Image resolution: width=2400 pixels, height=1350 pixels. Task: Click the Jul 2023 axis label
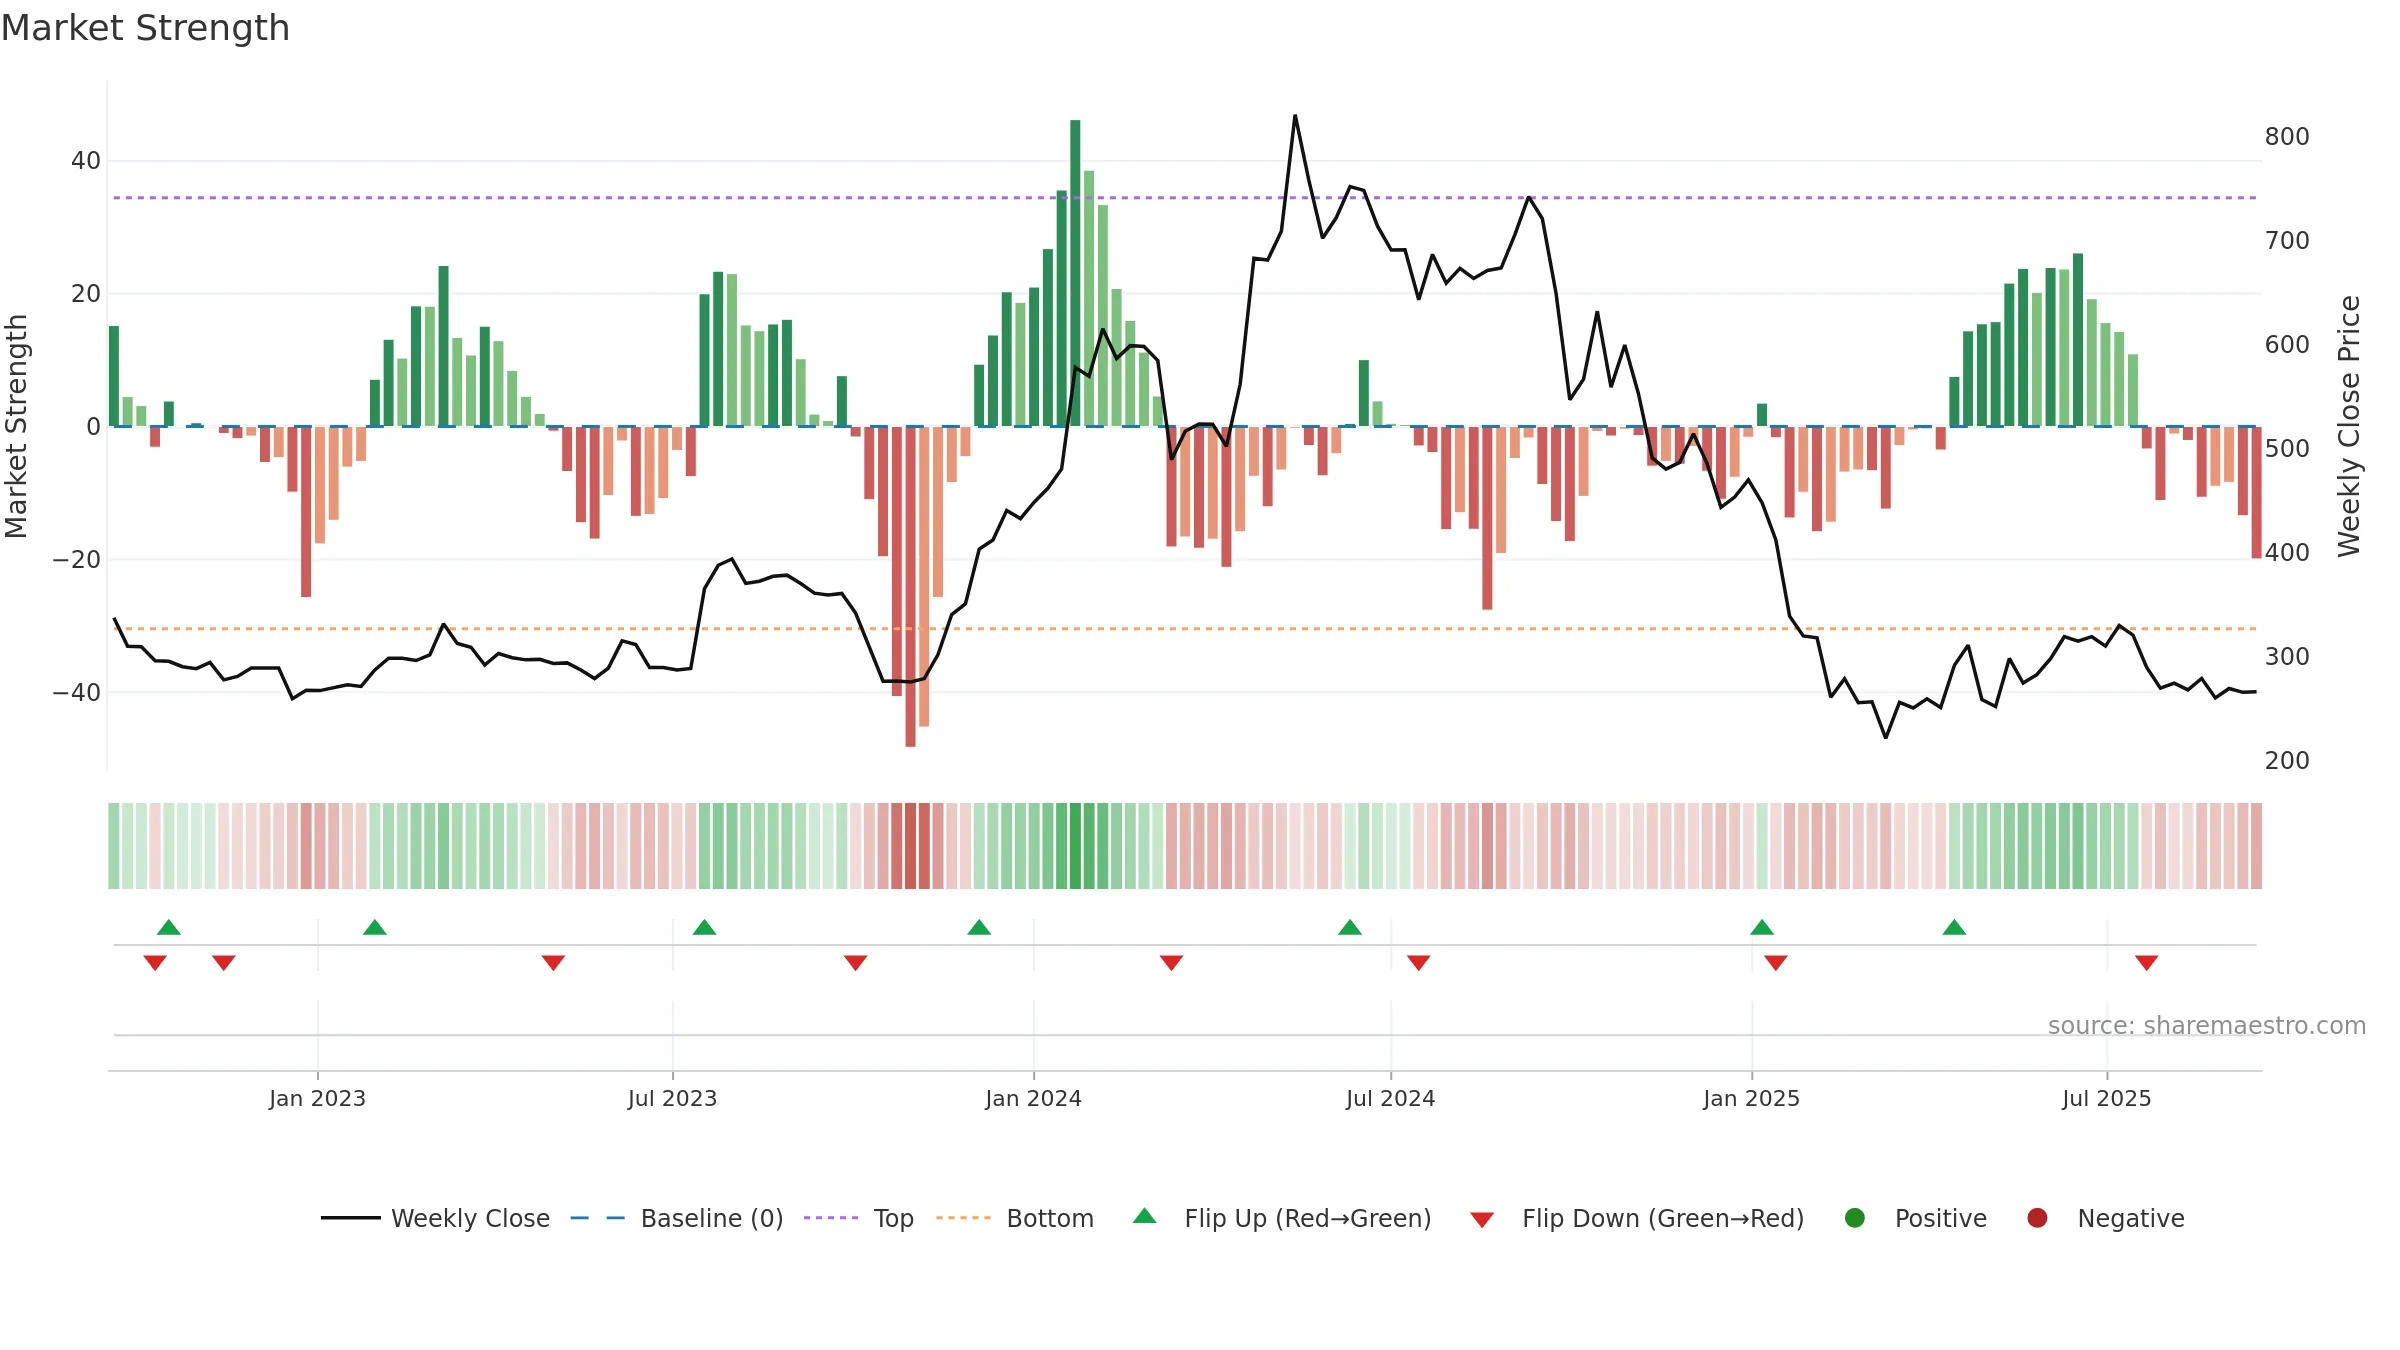pos(672,1098)
